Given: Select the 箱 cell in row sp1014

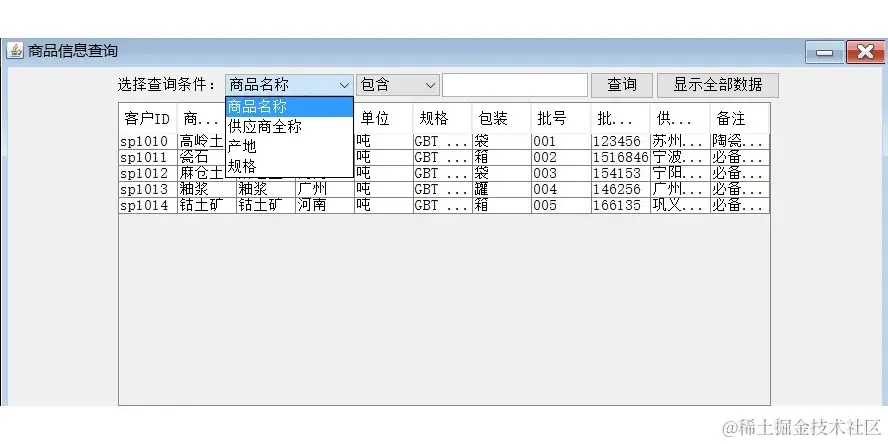Looking at the screenshot, I should 501,205.
